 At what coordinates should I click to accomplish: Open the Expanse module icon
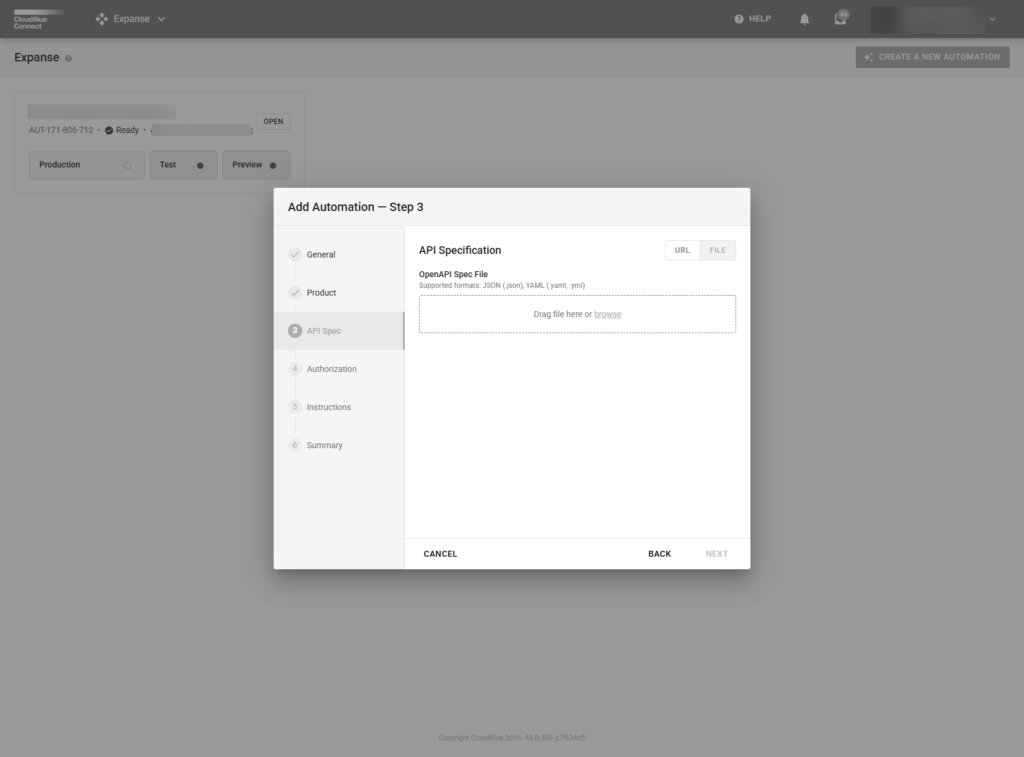[102, 19]
